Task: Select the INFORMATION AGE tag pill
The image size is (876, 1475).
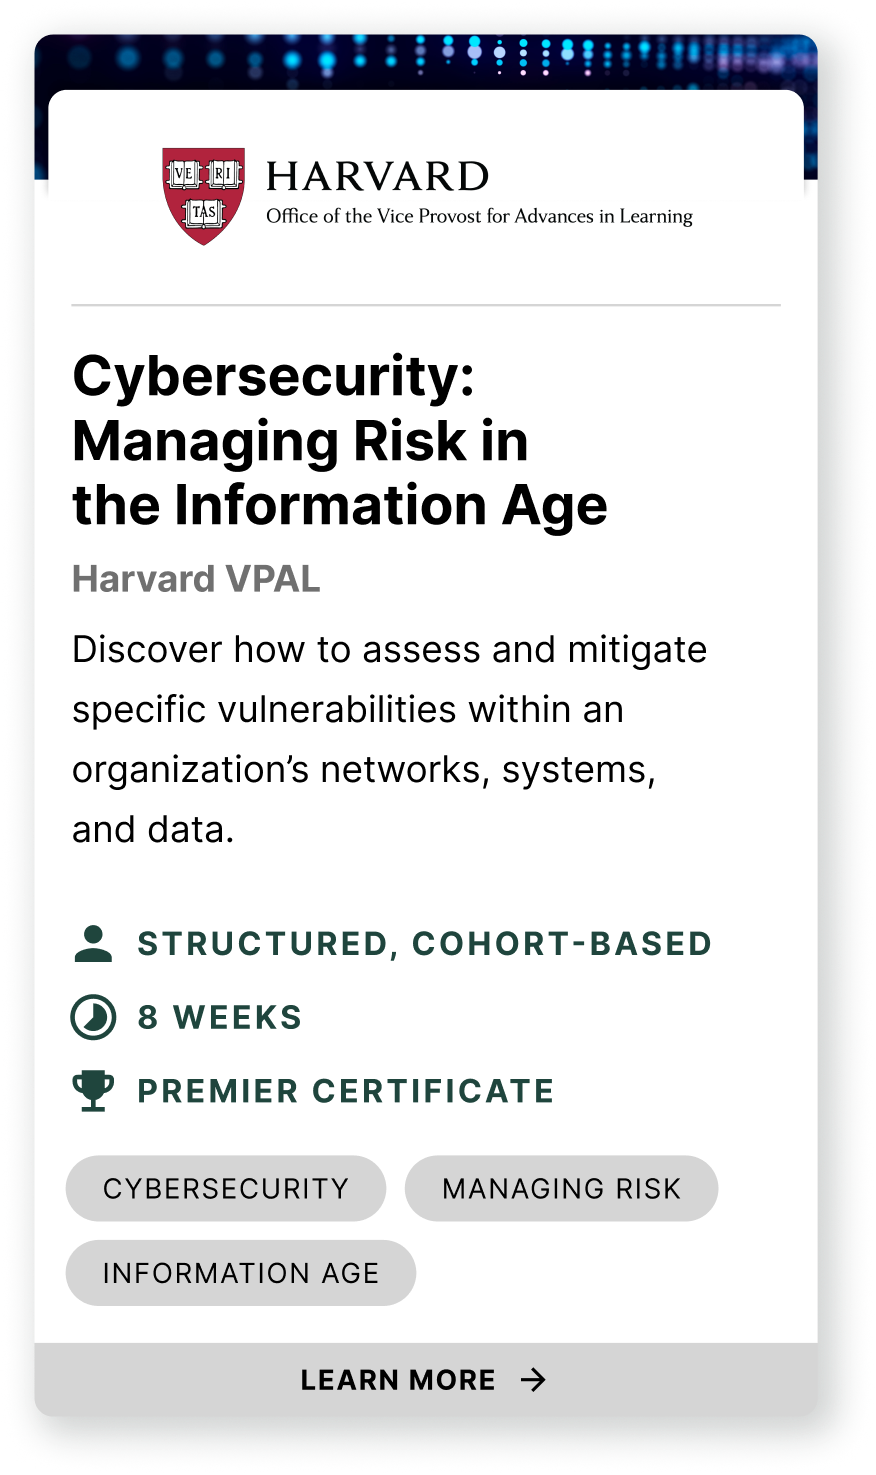Action: click(241, 1272)
